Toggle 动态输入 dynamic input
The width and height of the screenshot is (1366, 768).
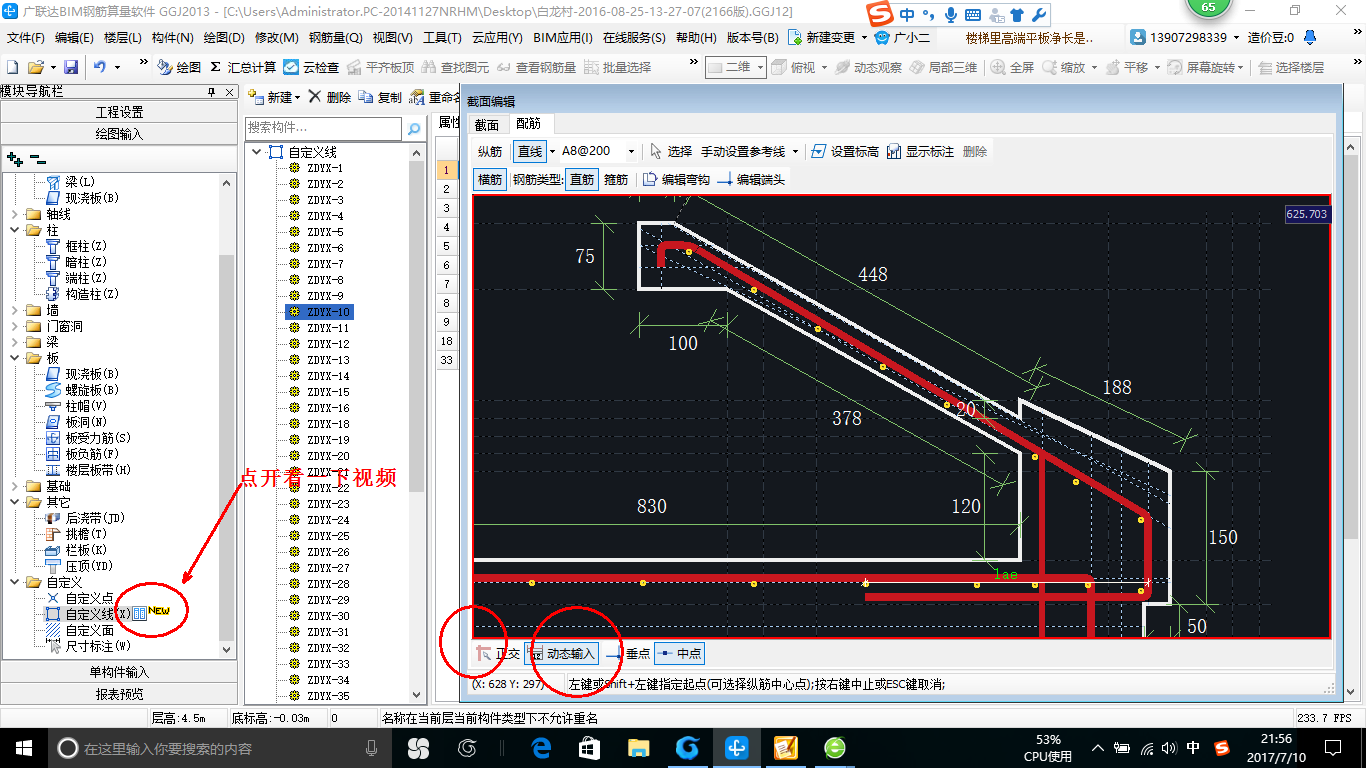click(561, 653)
